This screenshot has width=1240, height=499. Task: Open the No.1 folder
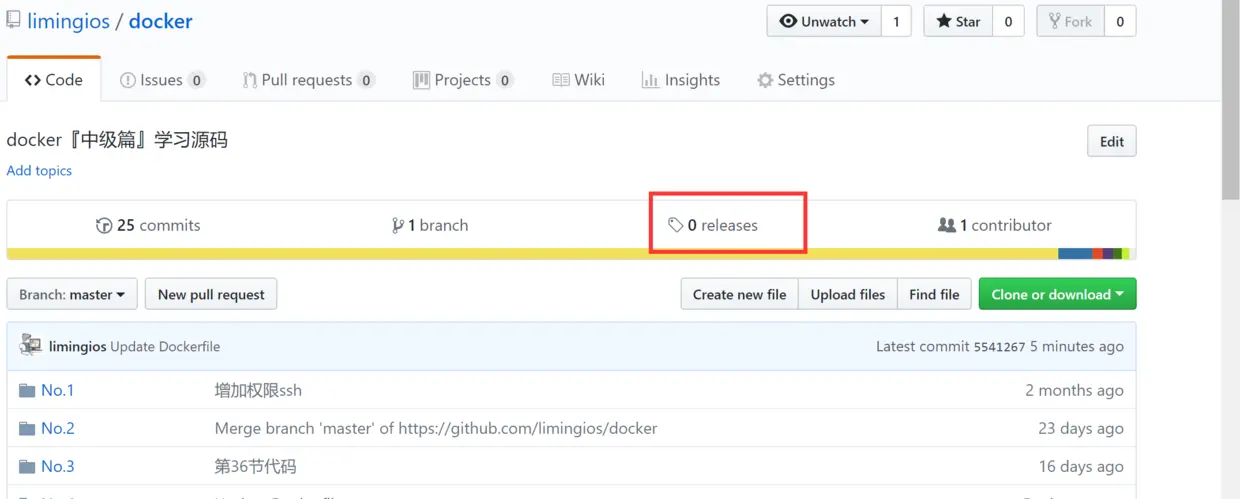click(57, 390)
